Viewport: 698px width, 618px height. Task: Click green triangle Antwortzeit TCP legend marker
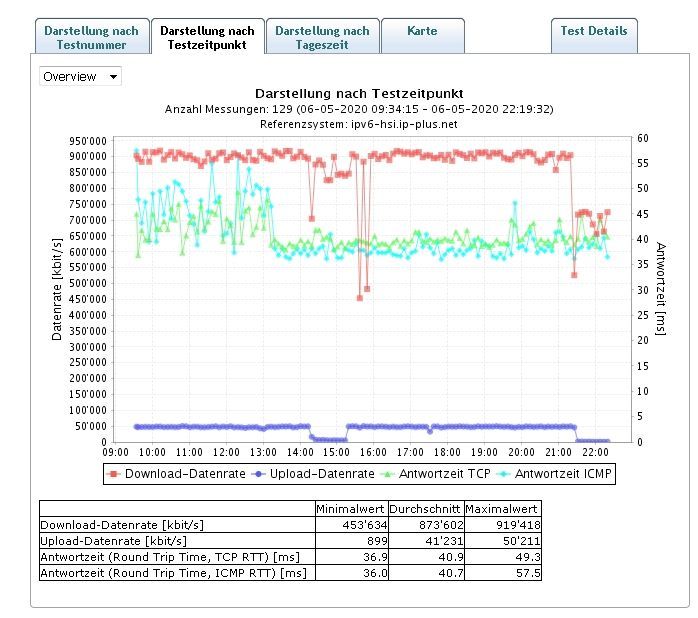pos(388,474)
